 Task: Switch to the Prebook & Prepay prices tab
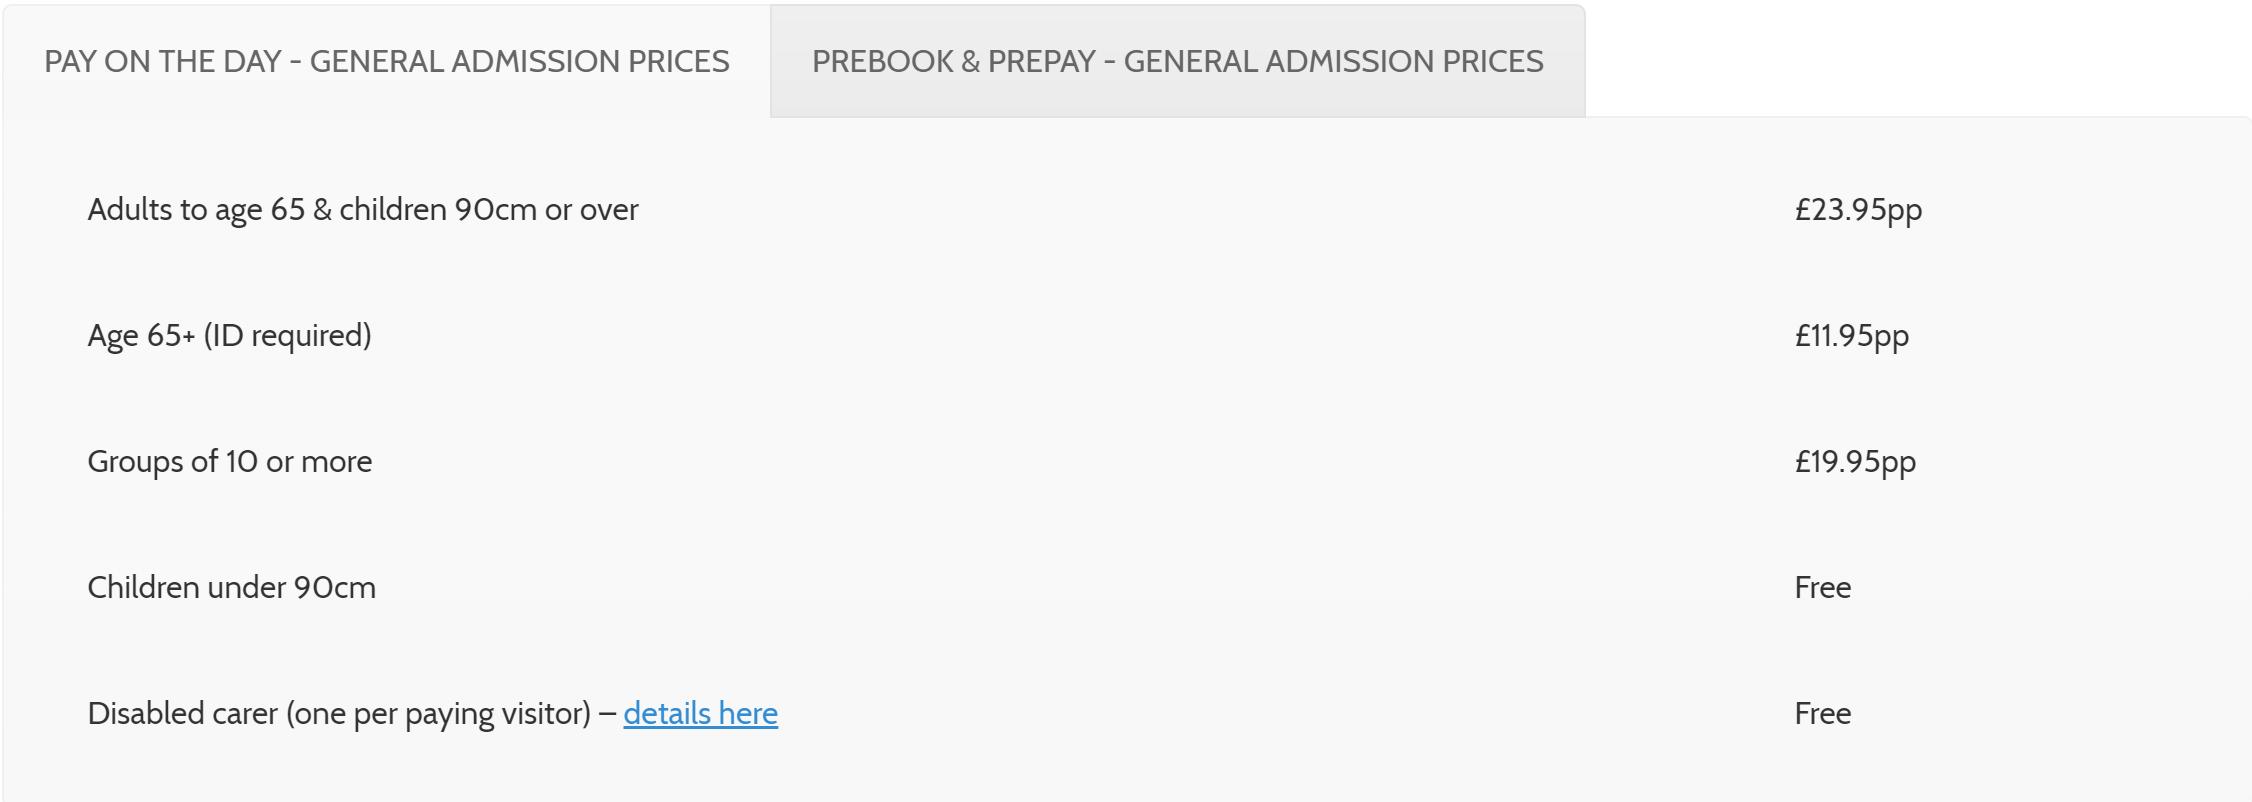pyautogui.click(x=1177, y=61)
